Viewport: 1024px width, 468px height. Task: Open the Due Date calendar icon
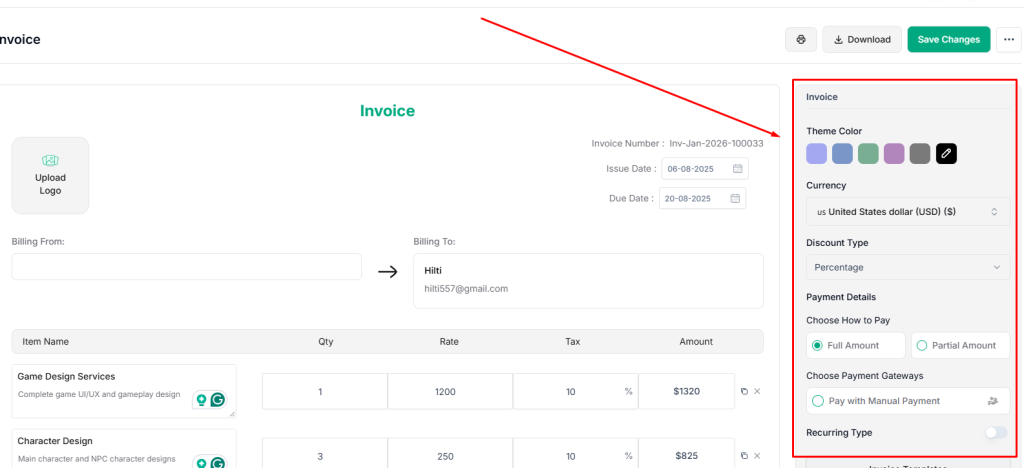(x=735, y=198)
